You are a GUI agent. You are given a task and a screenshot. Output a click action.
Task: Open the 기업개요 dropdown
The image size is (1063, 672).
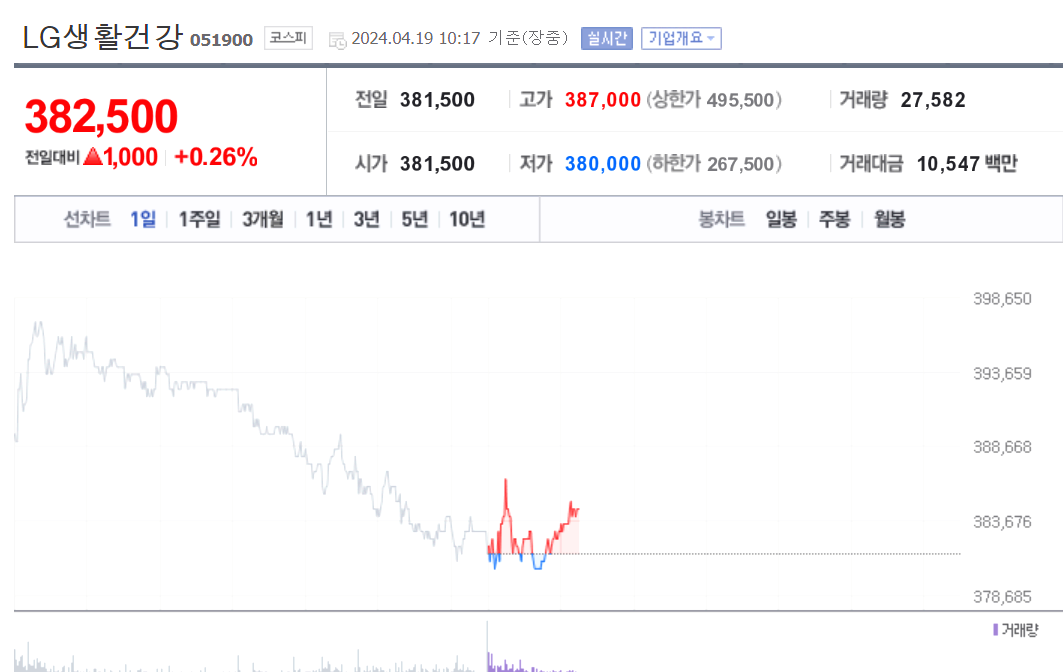coord(681,39)
